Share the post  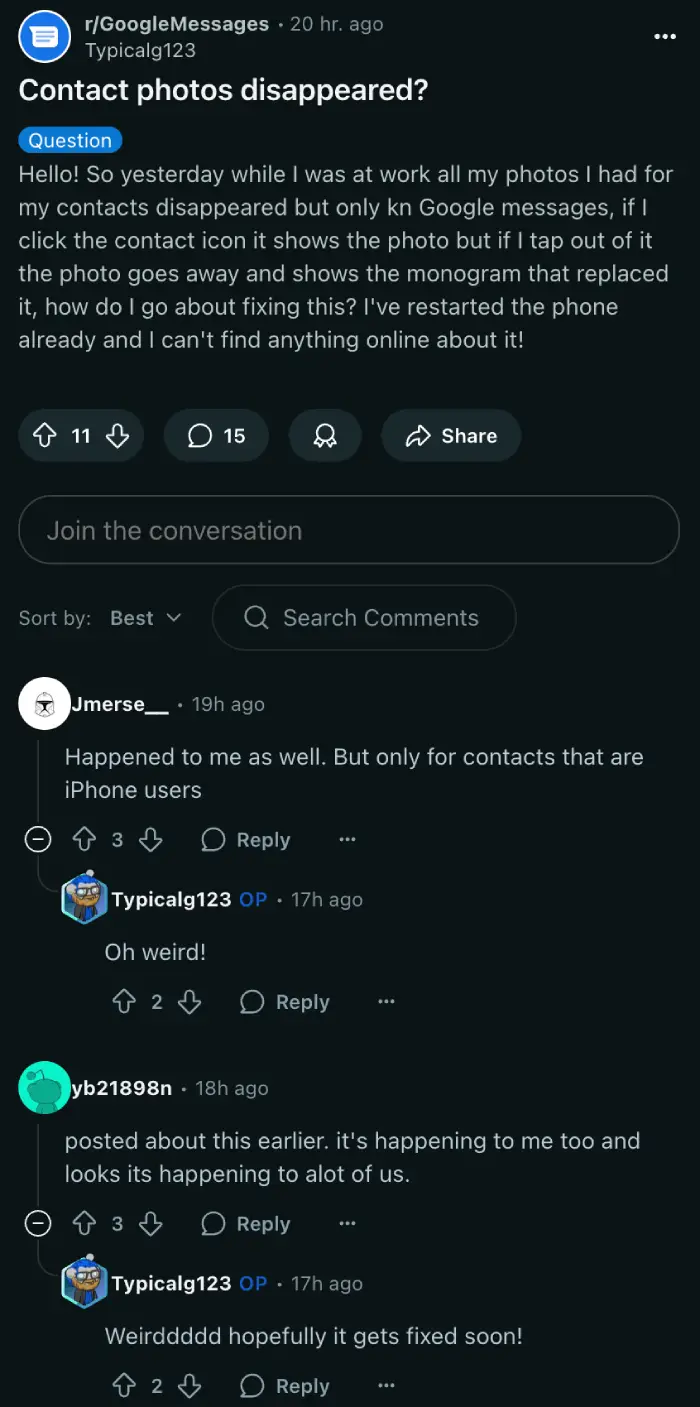click(x=451, y=436)
